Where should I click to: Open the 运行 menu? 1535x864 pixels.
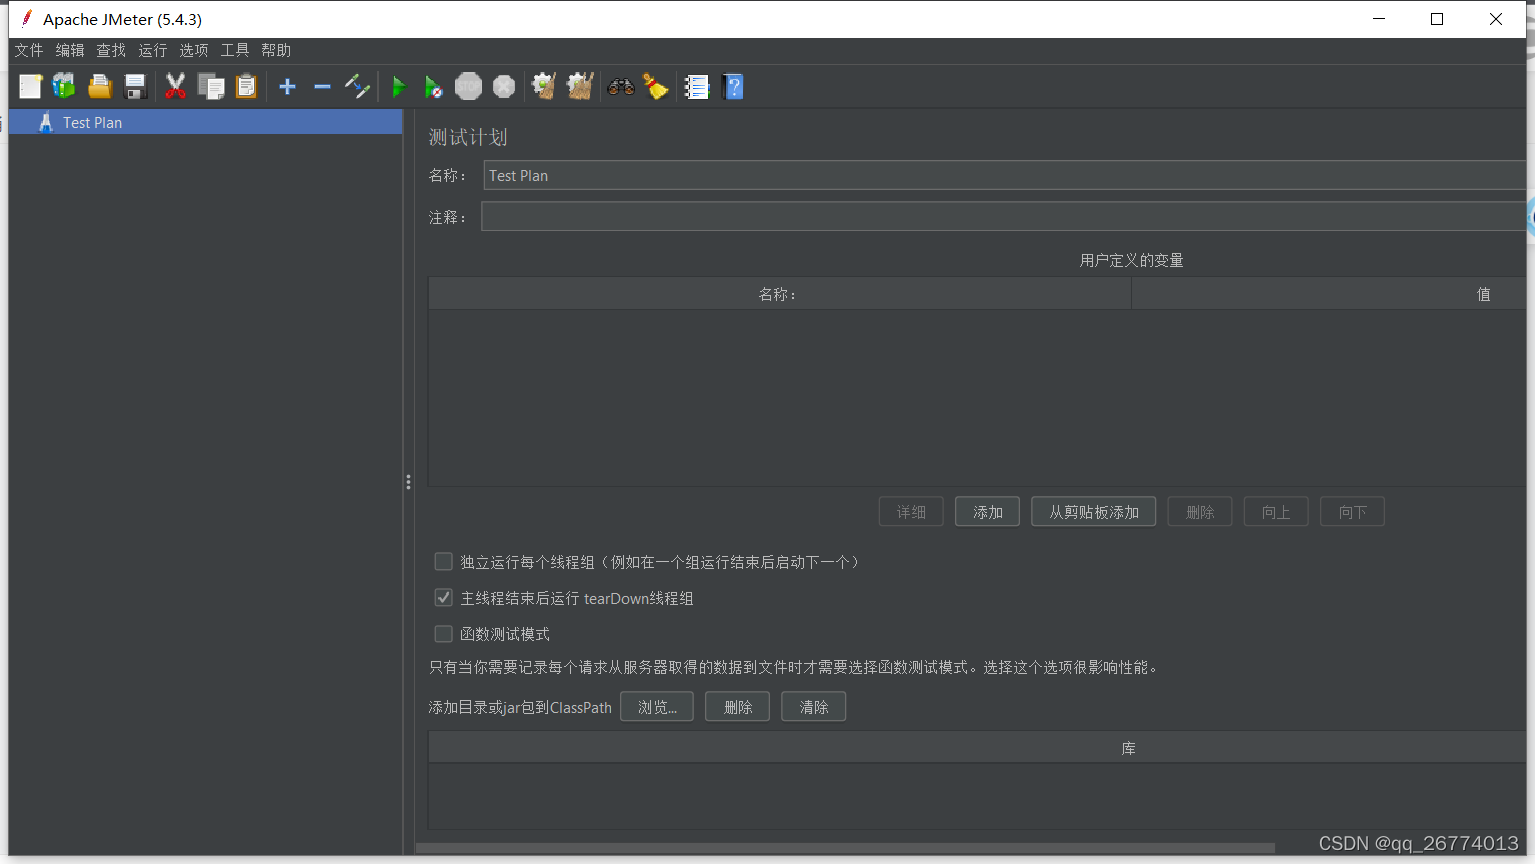pyautogui.click(x=153, y=50)
